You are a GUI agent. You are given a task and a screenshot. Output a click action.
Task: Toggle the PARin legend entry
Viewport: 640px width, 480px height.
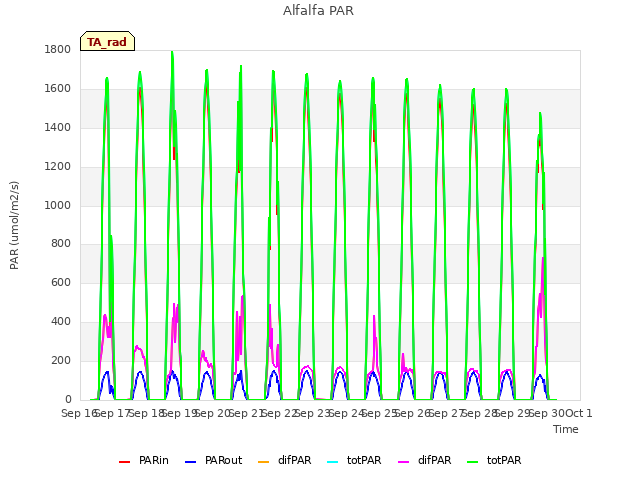pos(144,460)
